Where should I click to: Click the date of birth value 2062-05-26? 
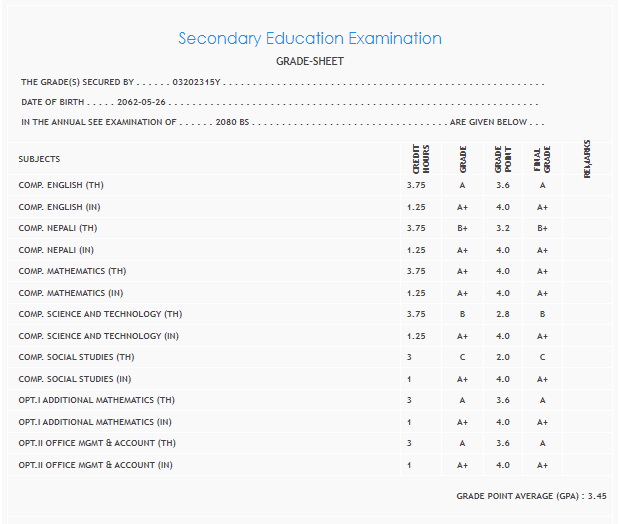click(141, 102)
